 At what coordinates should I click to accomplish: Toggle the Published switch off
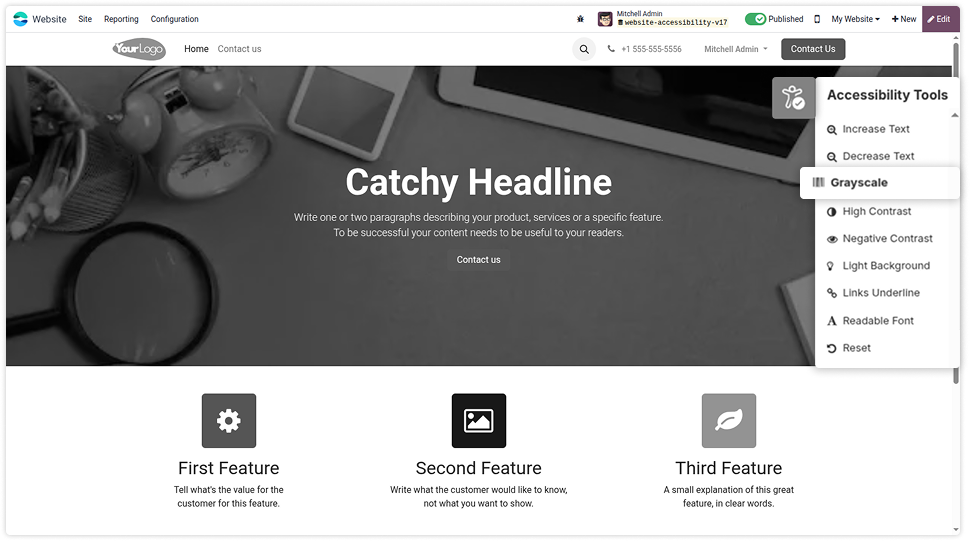[x=755, y=19]
